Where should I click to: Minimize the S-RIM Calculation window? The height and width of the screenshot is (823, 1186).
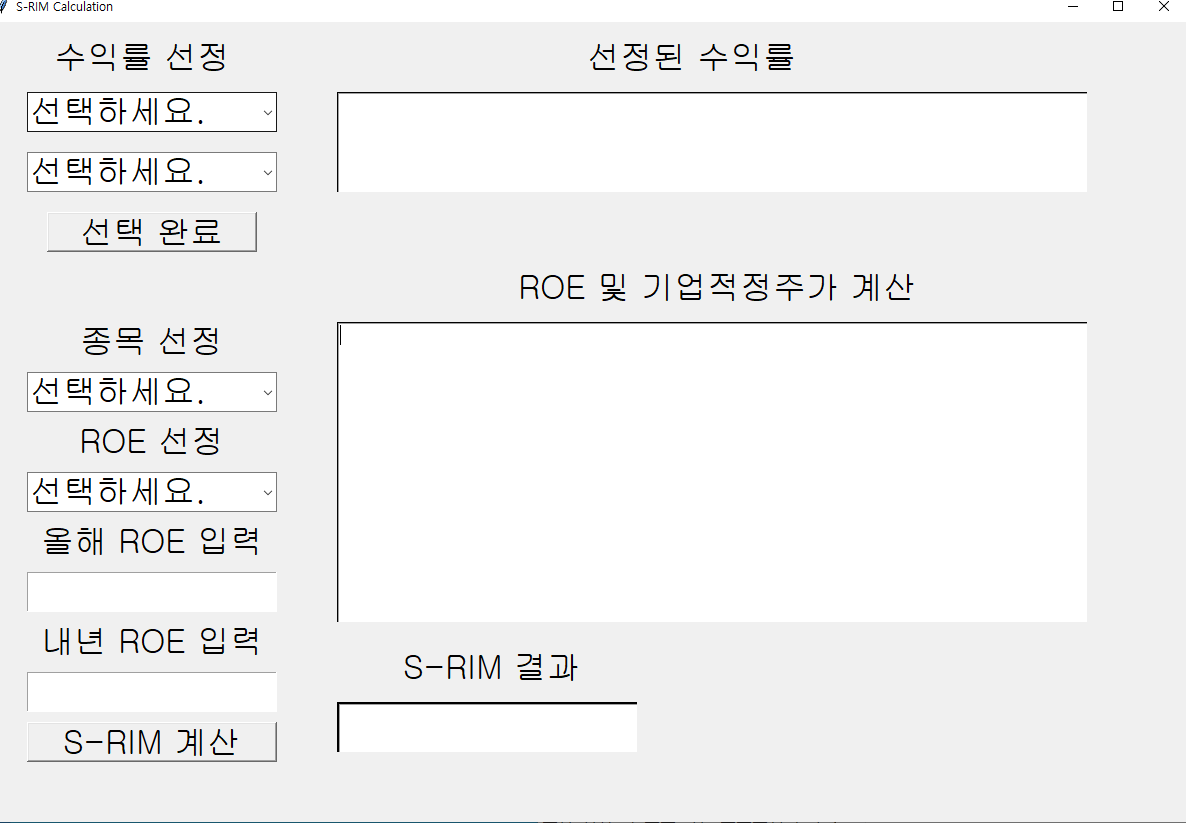point(1072,7)
